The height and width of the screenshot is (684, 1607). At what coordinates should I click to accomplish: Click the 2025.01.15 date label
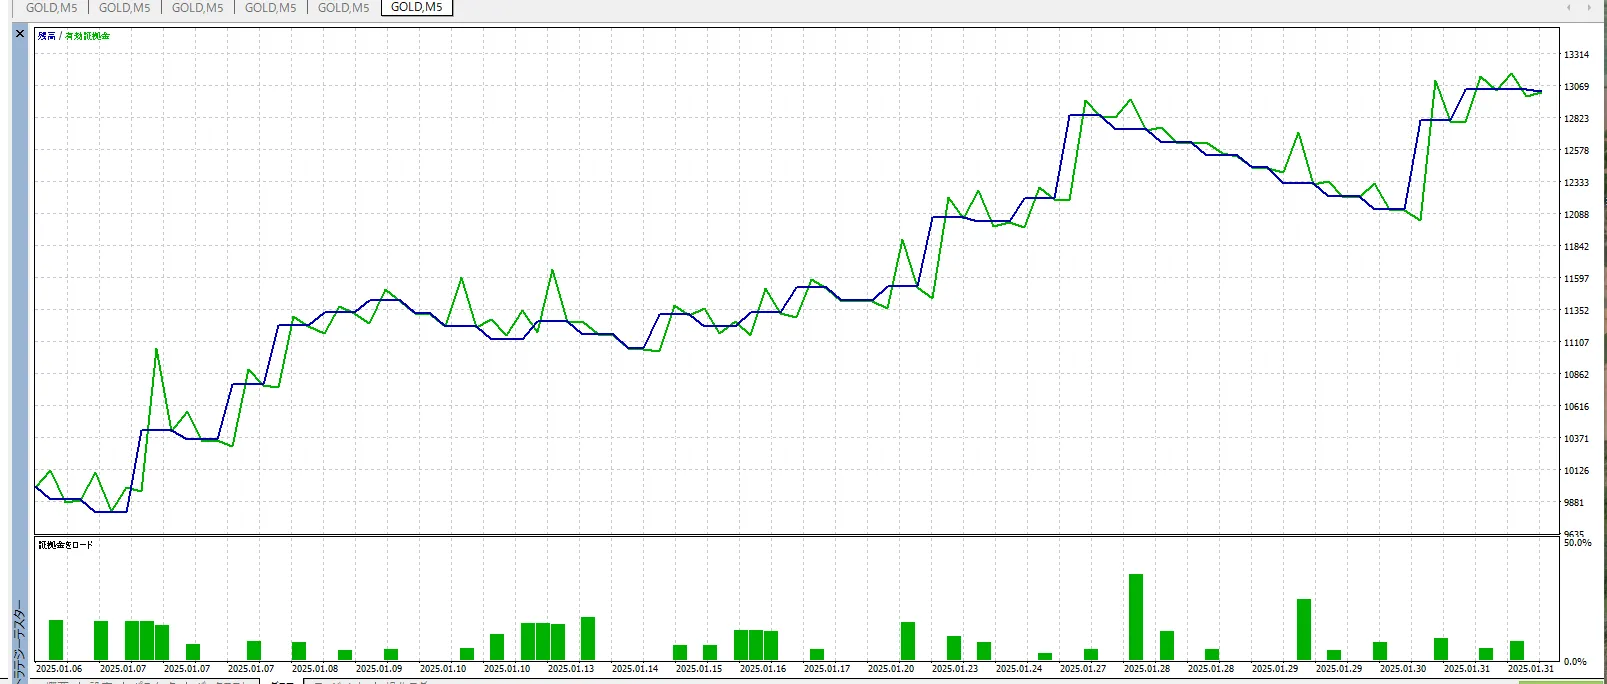pos(699,669)
